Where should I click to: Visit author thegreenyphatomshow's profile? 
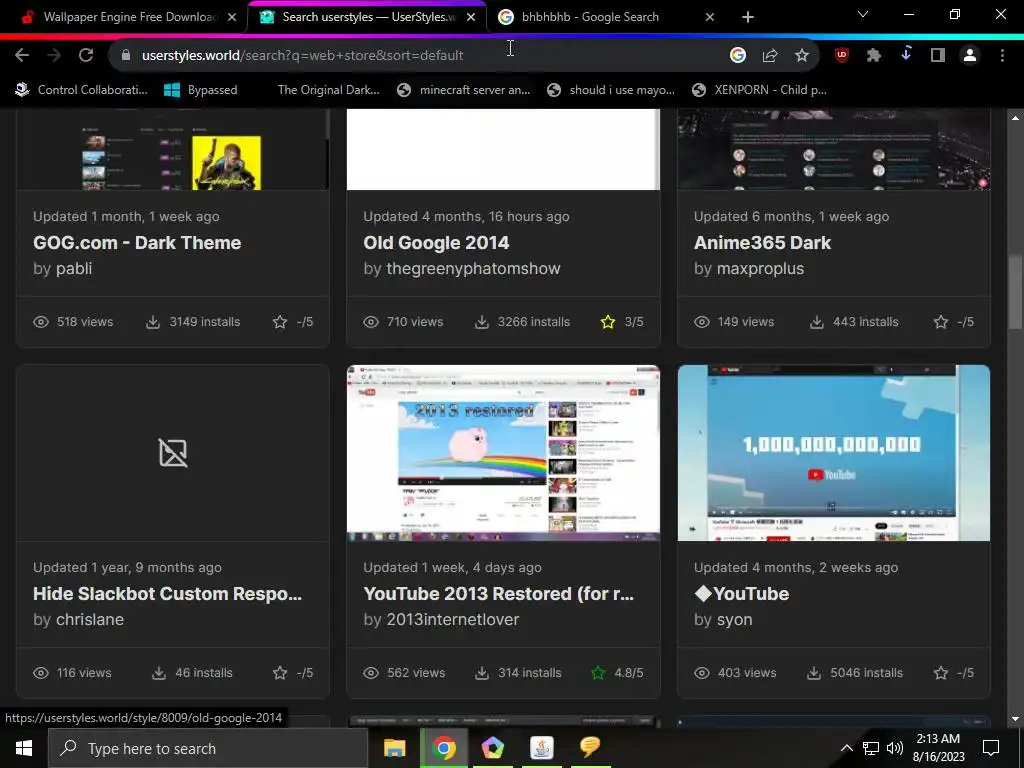pos(473,268)
